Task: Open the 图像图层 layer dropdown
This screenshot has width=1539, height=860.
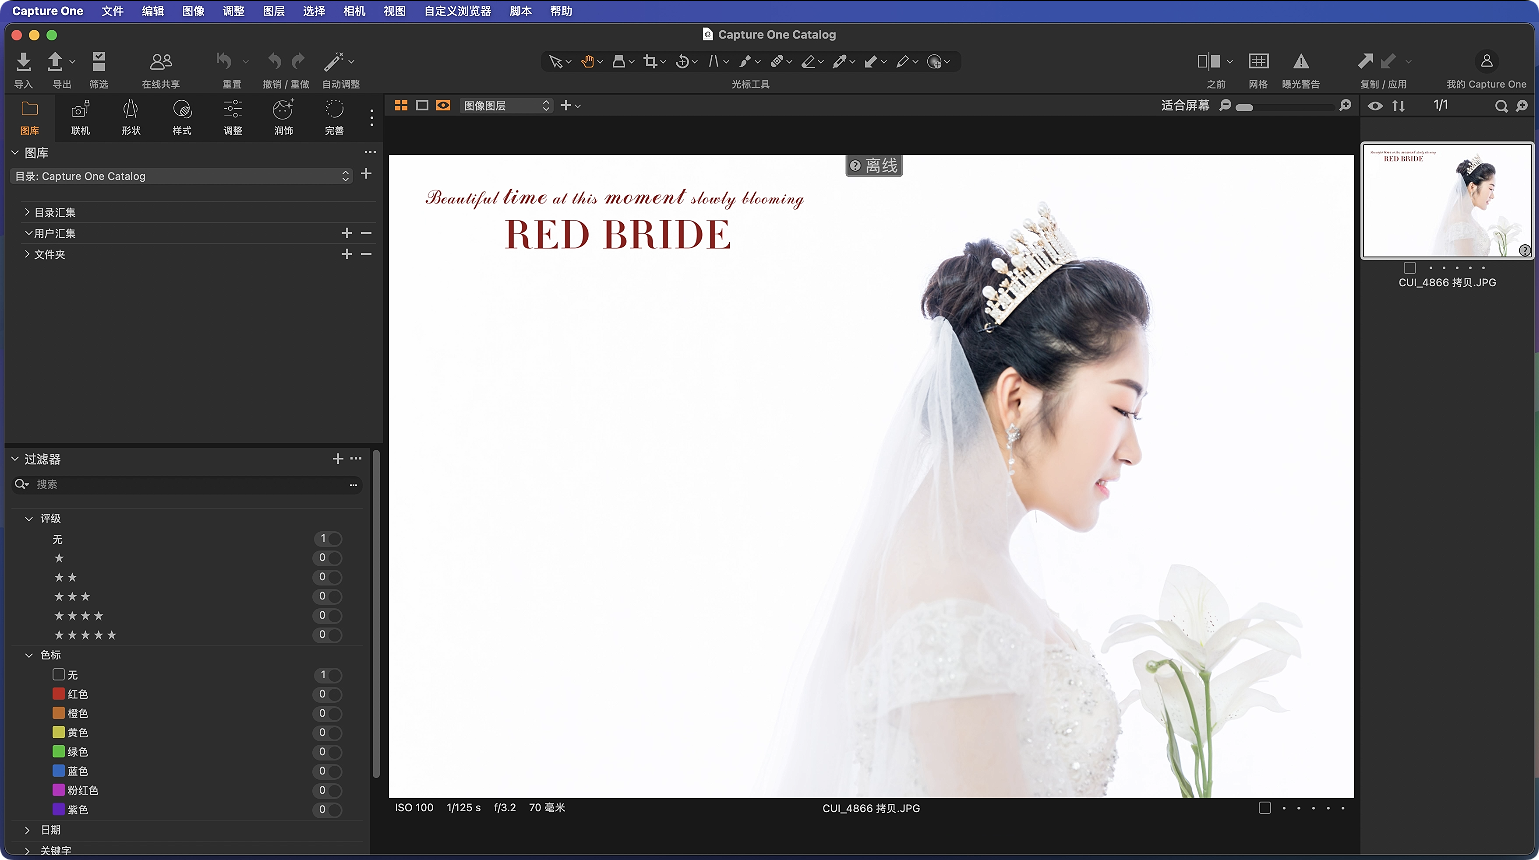Action: click(x=506, y=105)
